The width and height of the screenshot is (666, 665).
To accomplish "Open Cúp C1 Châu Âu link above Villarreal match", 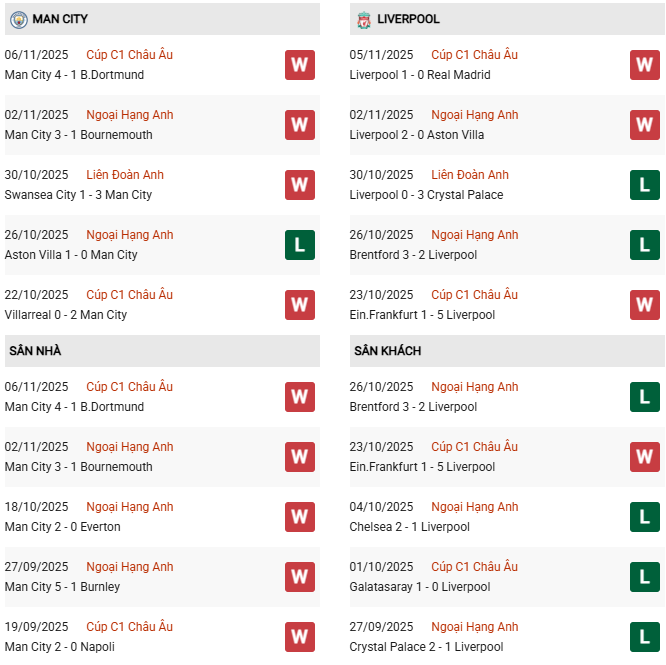I will (129, 295).
